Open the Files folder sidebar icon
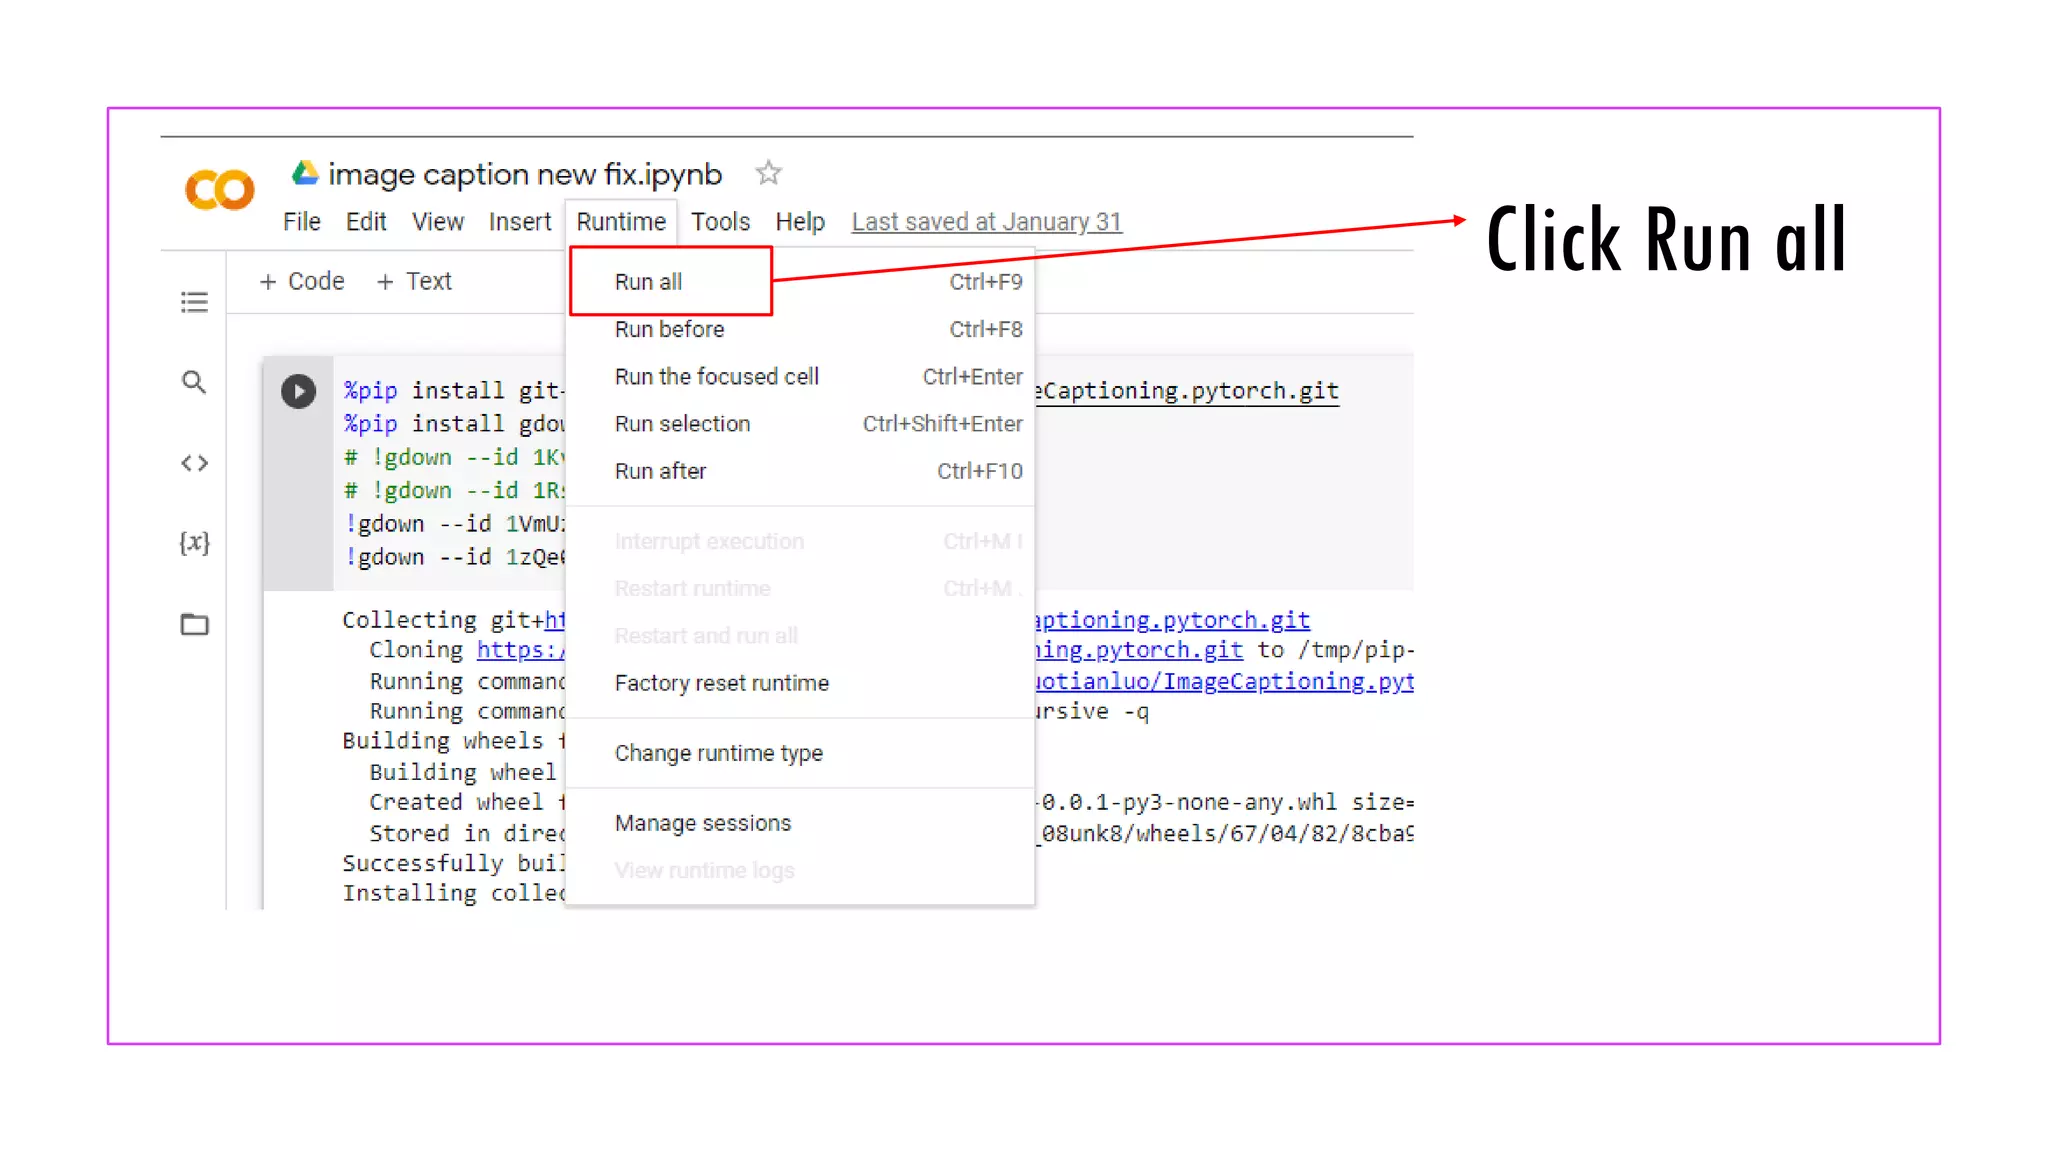 pyautogui.click(x=194, y=624)
